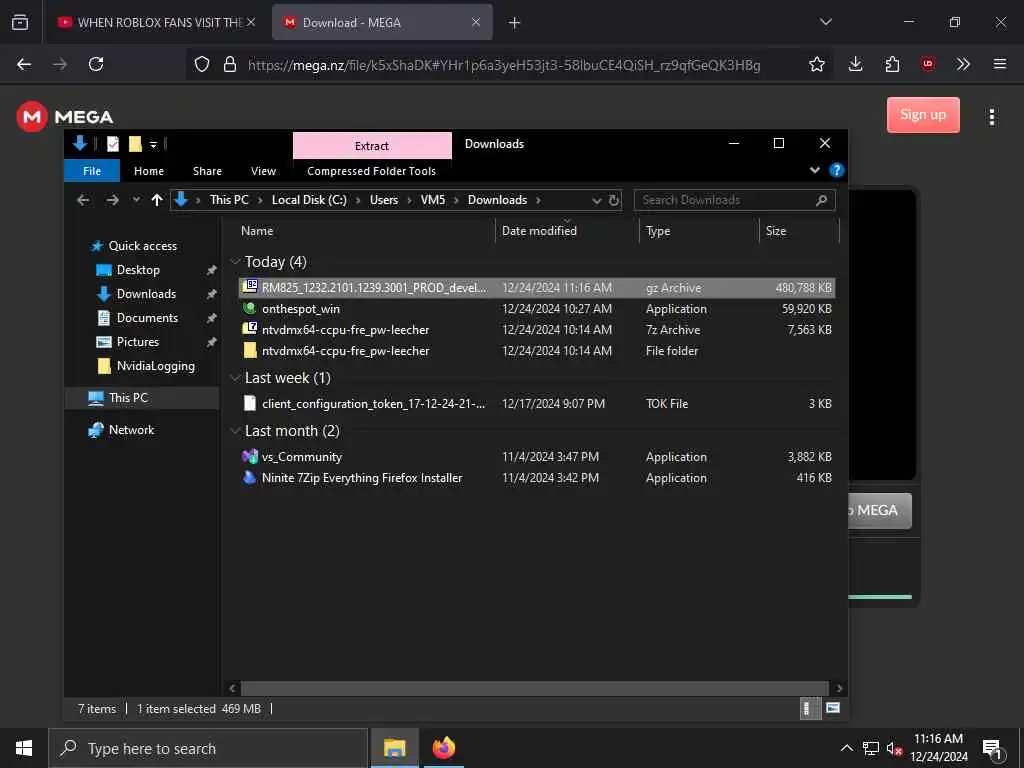The image size is (1024, 768).
Task: Open the Windows Start menu
Action: coord(24,748)
